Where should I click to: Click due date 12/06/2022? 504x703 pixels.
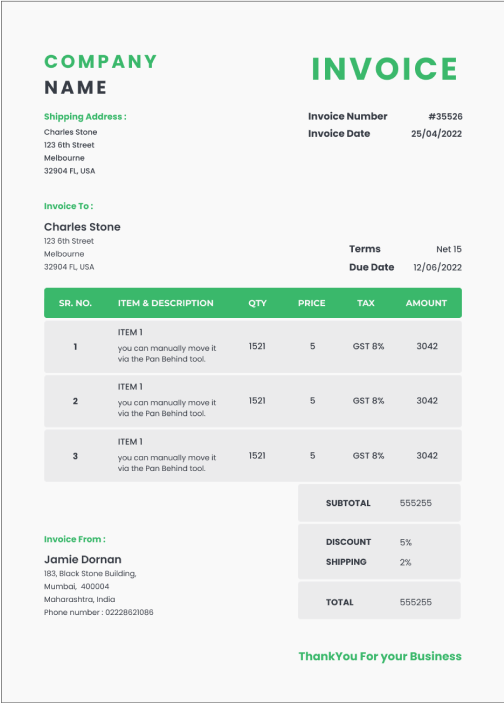click(x=437, y=268)
